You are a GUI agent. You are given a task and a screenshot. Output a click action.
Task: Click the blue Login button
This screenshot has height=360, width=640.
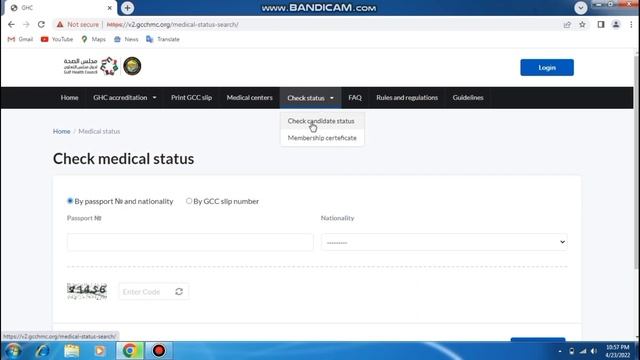click(547, 67)
